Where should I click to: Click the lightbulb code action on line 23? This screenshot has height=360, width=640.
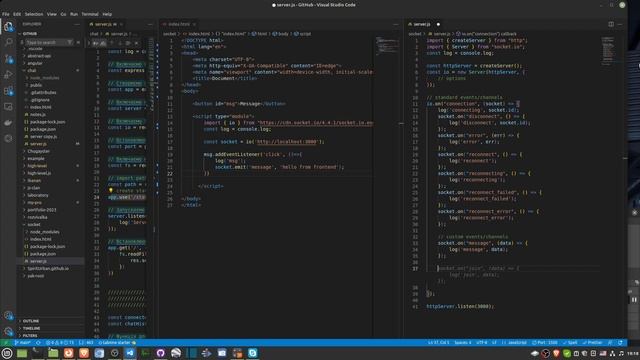(x=111, y=191)
